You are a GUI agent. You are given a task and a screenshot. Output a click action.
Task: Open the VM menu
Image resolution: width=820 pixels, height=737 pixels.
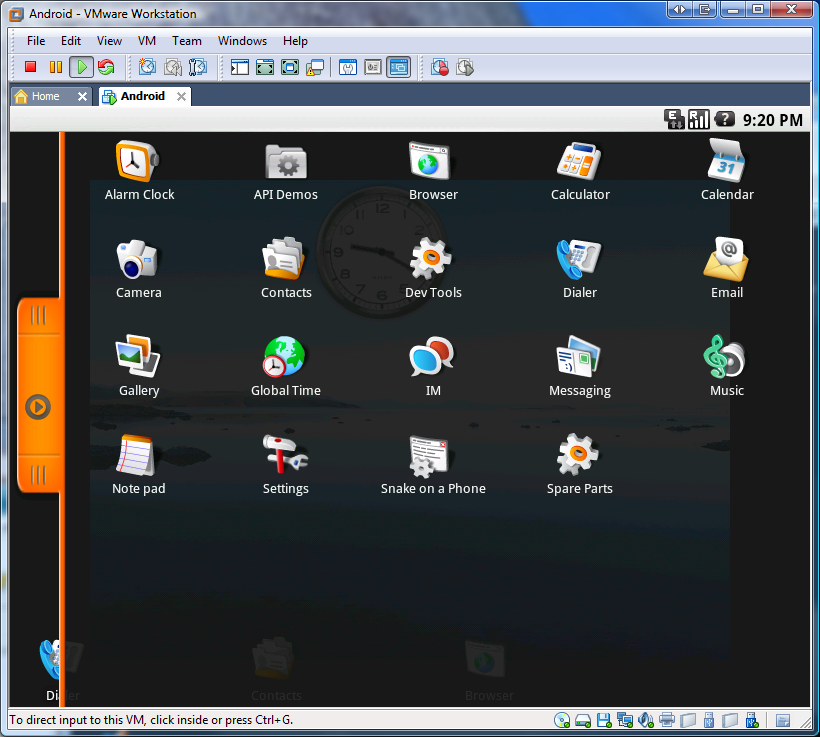click(x=147, y=41)
